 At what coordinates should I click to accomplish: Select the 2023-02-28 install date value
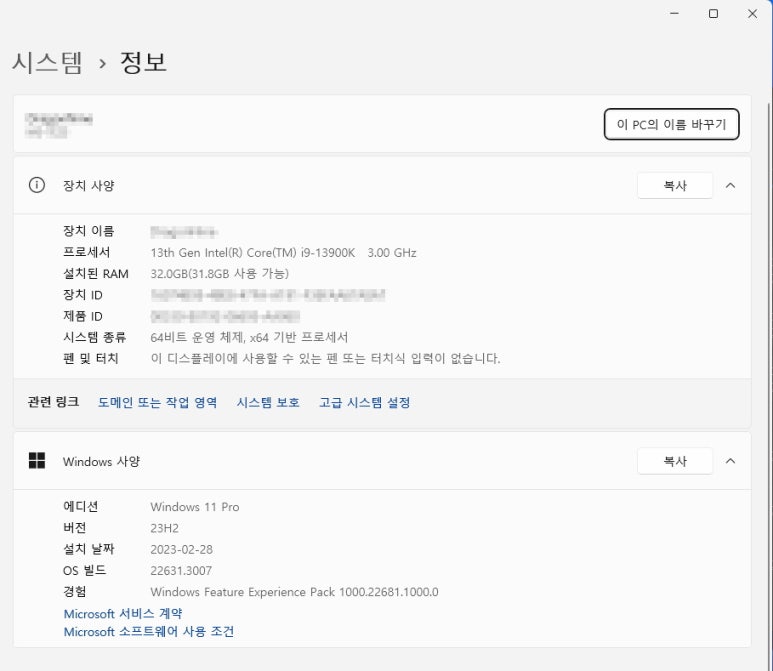(181, 549)
